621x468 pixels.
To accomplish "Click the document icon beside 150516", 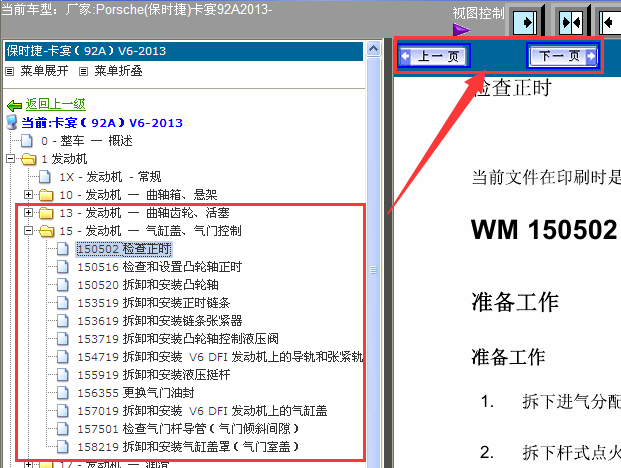I will click(63, 267).
